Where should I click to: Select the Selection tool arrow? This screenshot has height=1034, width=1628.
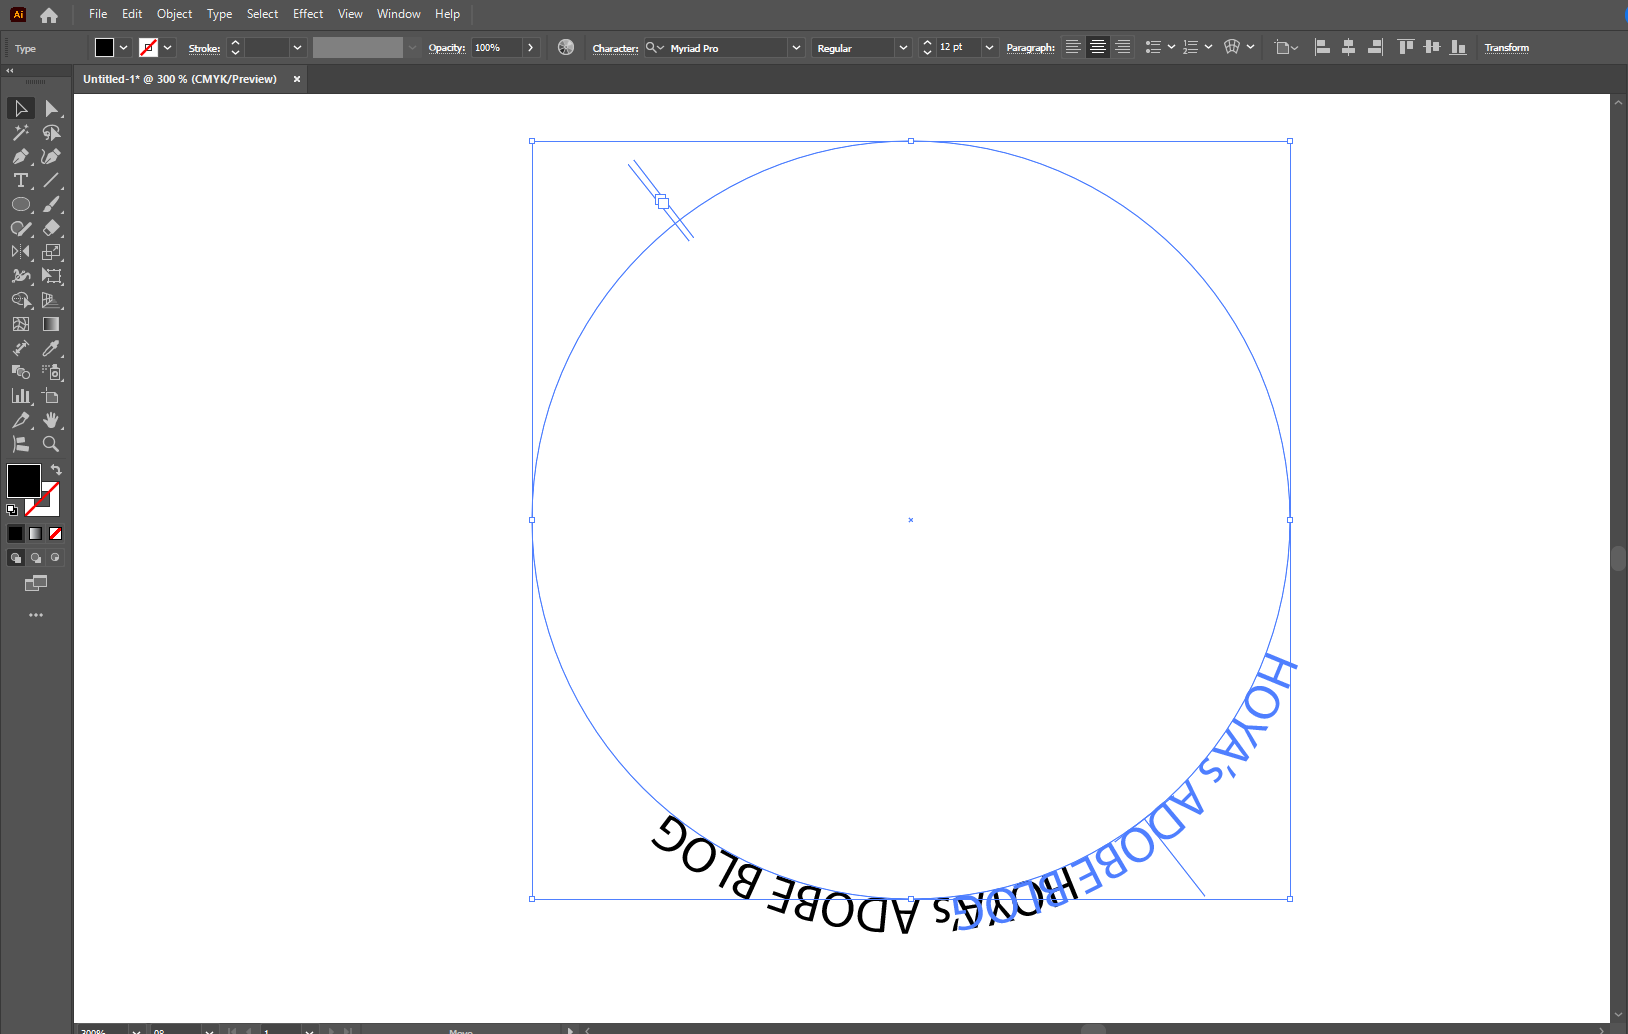[x=21, y=108]
